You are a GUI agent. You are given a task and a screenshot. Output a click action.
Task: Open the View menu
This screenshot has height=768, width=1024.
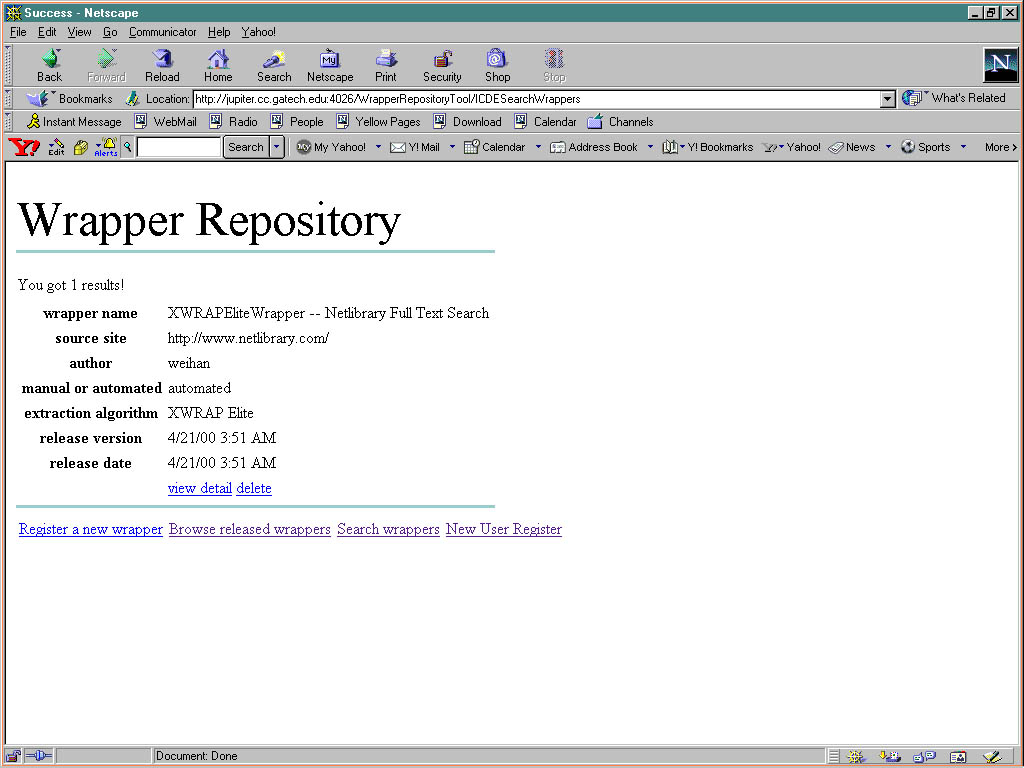(79, 32)
